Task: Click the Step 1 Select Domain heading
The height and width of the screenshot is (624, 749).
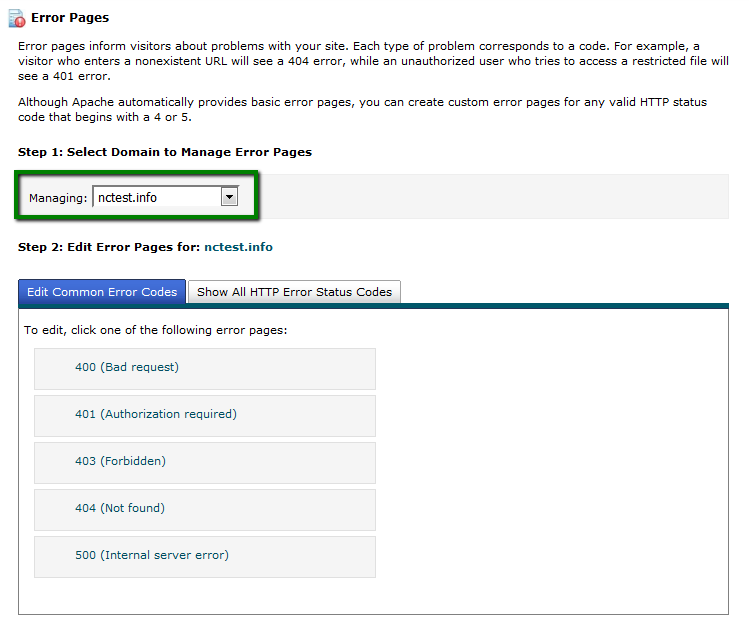Action: 165,152
